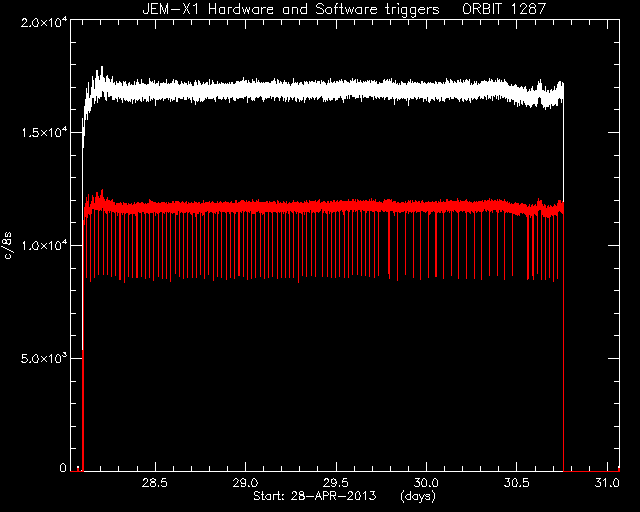Click the (days) unit label
Viewport: 640px width, 512px height.
pyautogui.click(x=418, y=497)
